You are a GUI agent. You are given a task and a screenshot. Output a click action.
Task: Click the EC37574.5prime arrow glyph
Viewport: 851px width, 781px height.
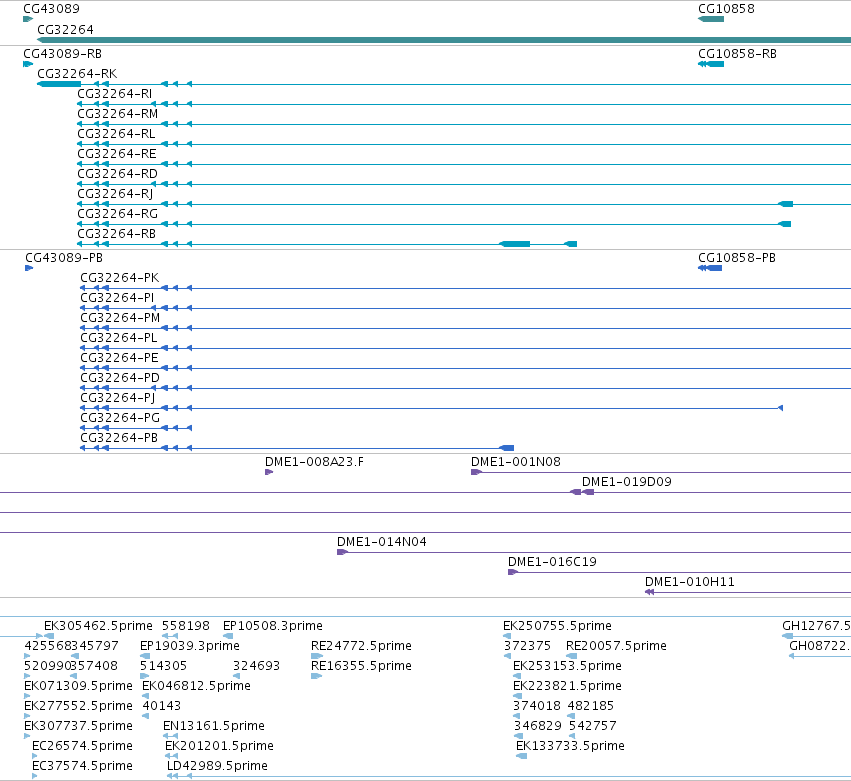tap(35, 776)
